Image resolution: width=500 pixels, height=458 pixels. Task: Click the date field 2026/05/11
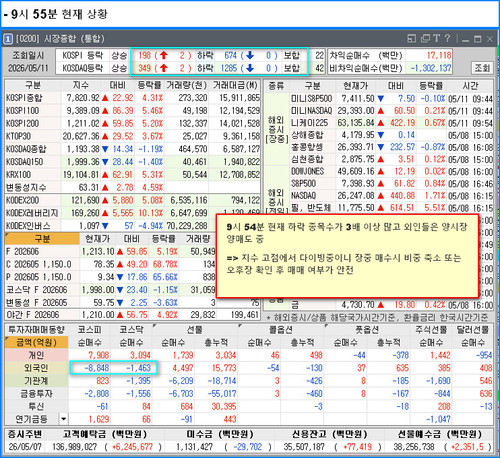[28, 68]
